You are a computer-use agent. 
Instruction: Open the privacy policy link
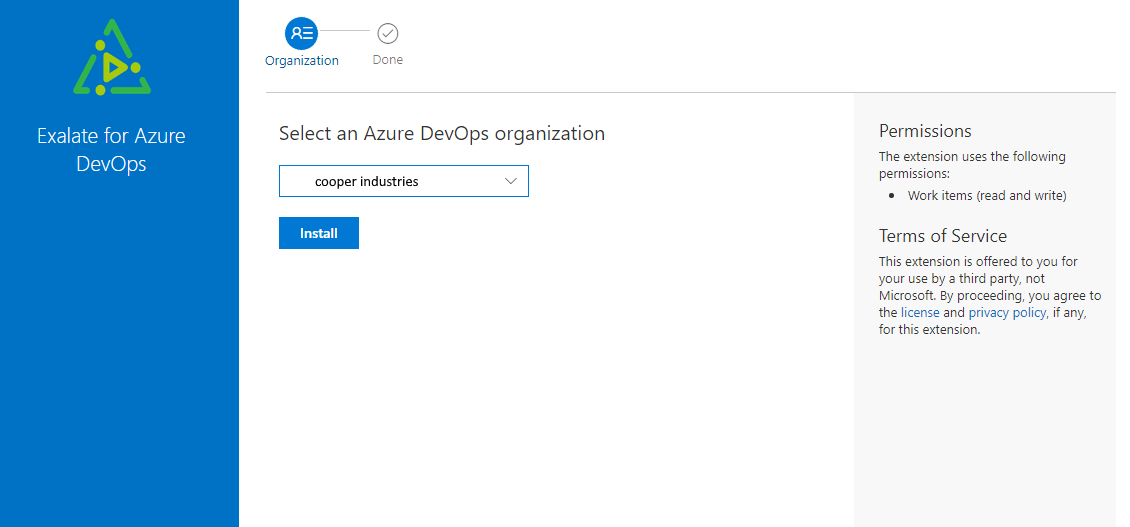pyautogui.click(x=1007, y=313)
